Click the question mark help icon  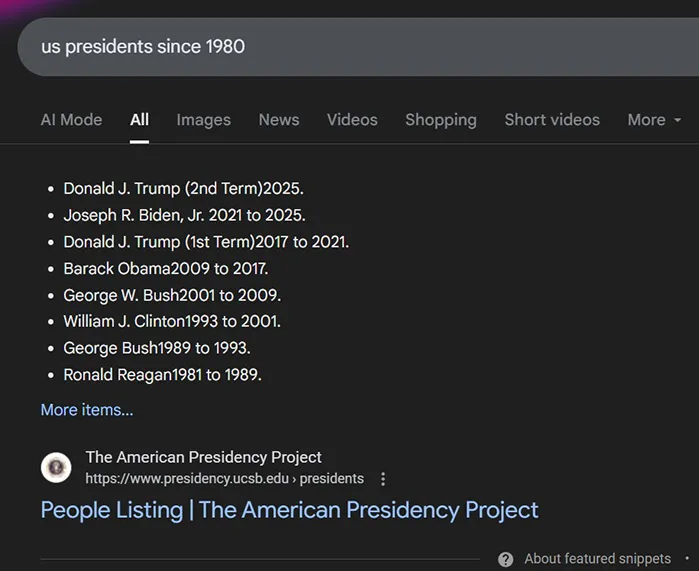point(506,559)
